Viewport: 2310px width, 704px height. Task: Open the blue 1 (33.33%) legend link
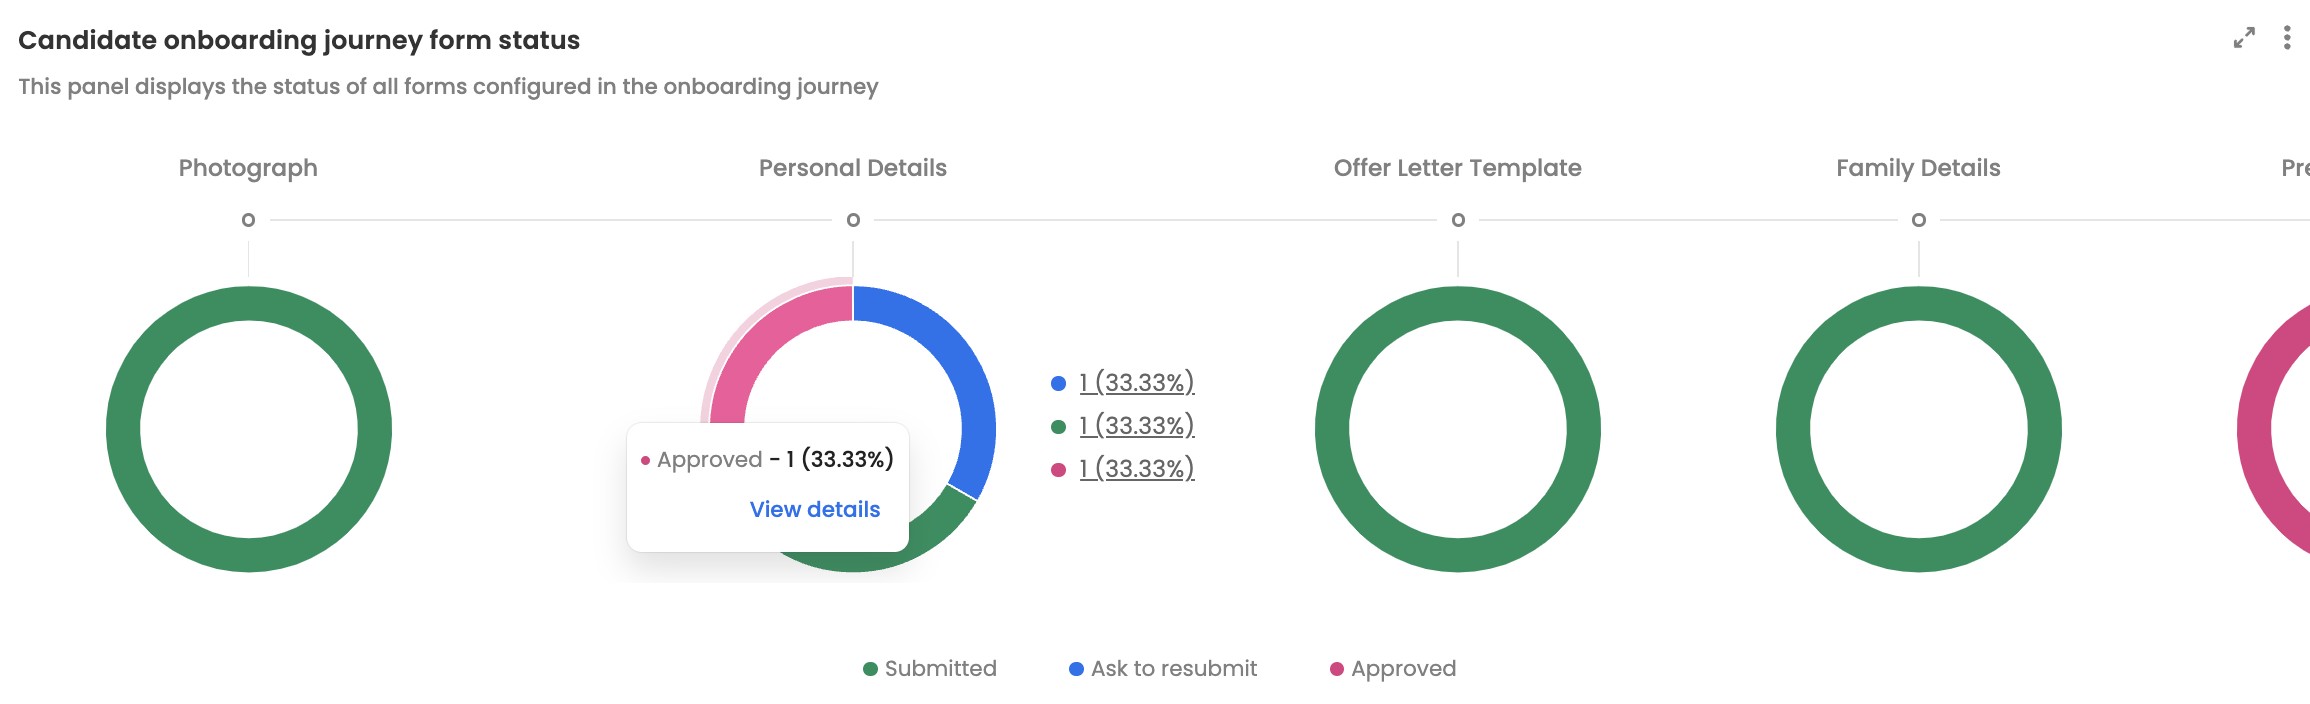click(x=1137, y=382)
